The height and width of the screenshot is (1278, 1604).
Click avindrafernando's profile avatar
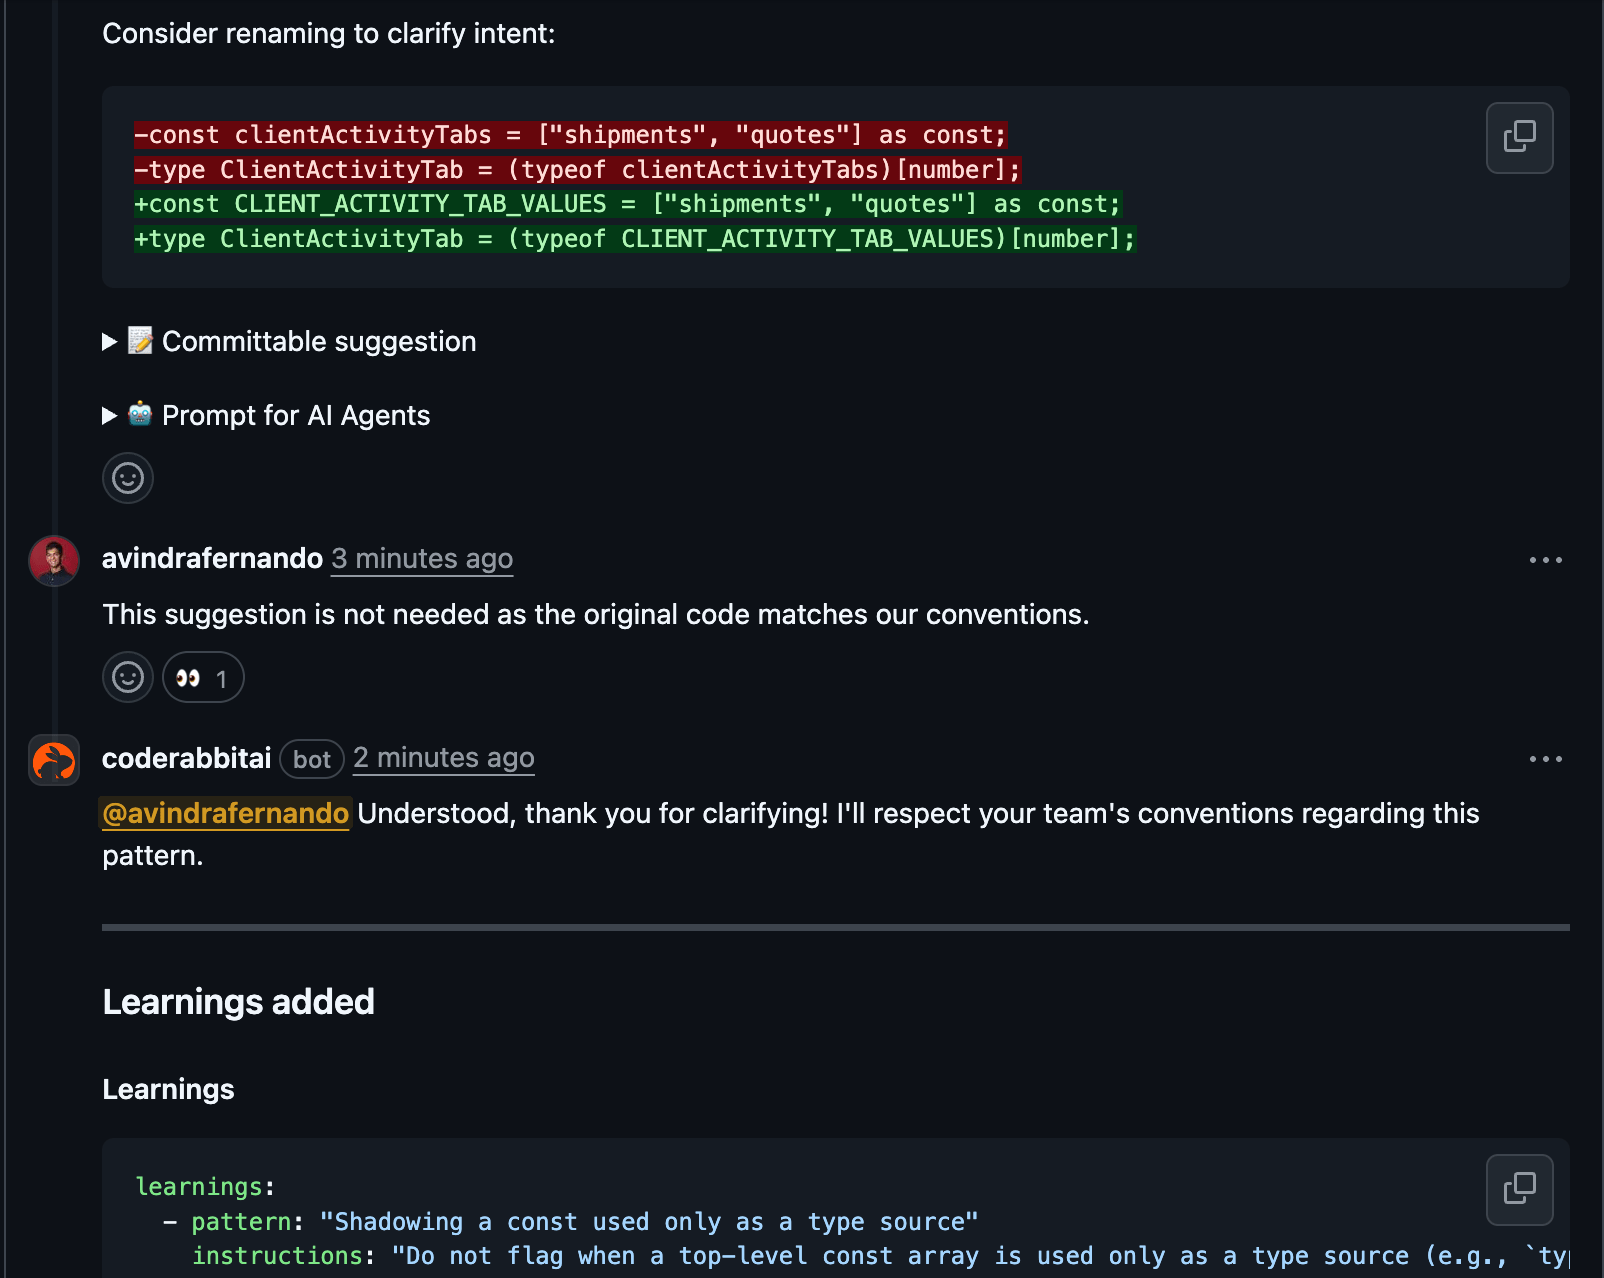coord(54,561)
